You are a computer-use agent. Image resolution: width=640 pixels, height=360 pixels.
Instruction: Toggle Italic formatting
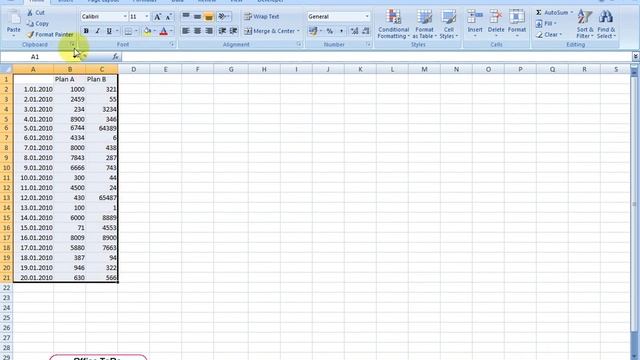97,31
